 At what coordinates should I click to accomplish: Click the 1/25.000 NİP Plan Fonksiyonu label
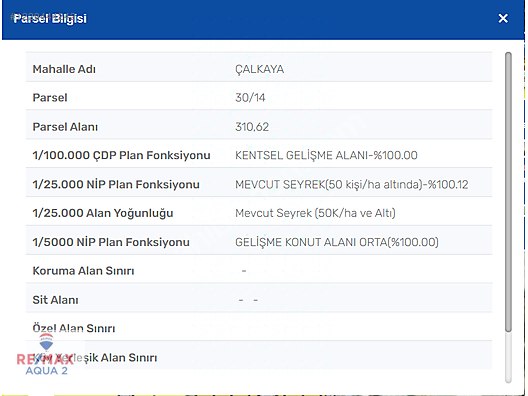coord(116,185)
